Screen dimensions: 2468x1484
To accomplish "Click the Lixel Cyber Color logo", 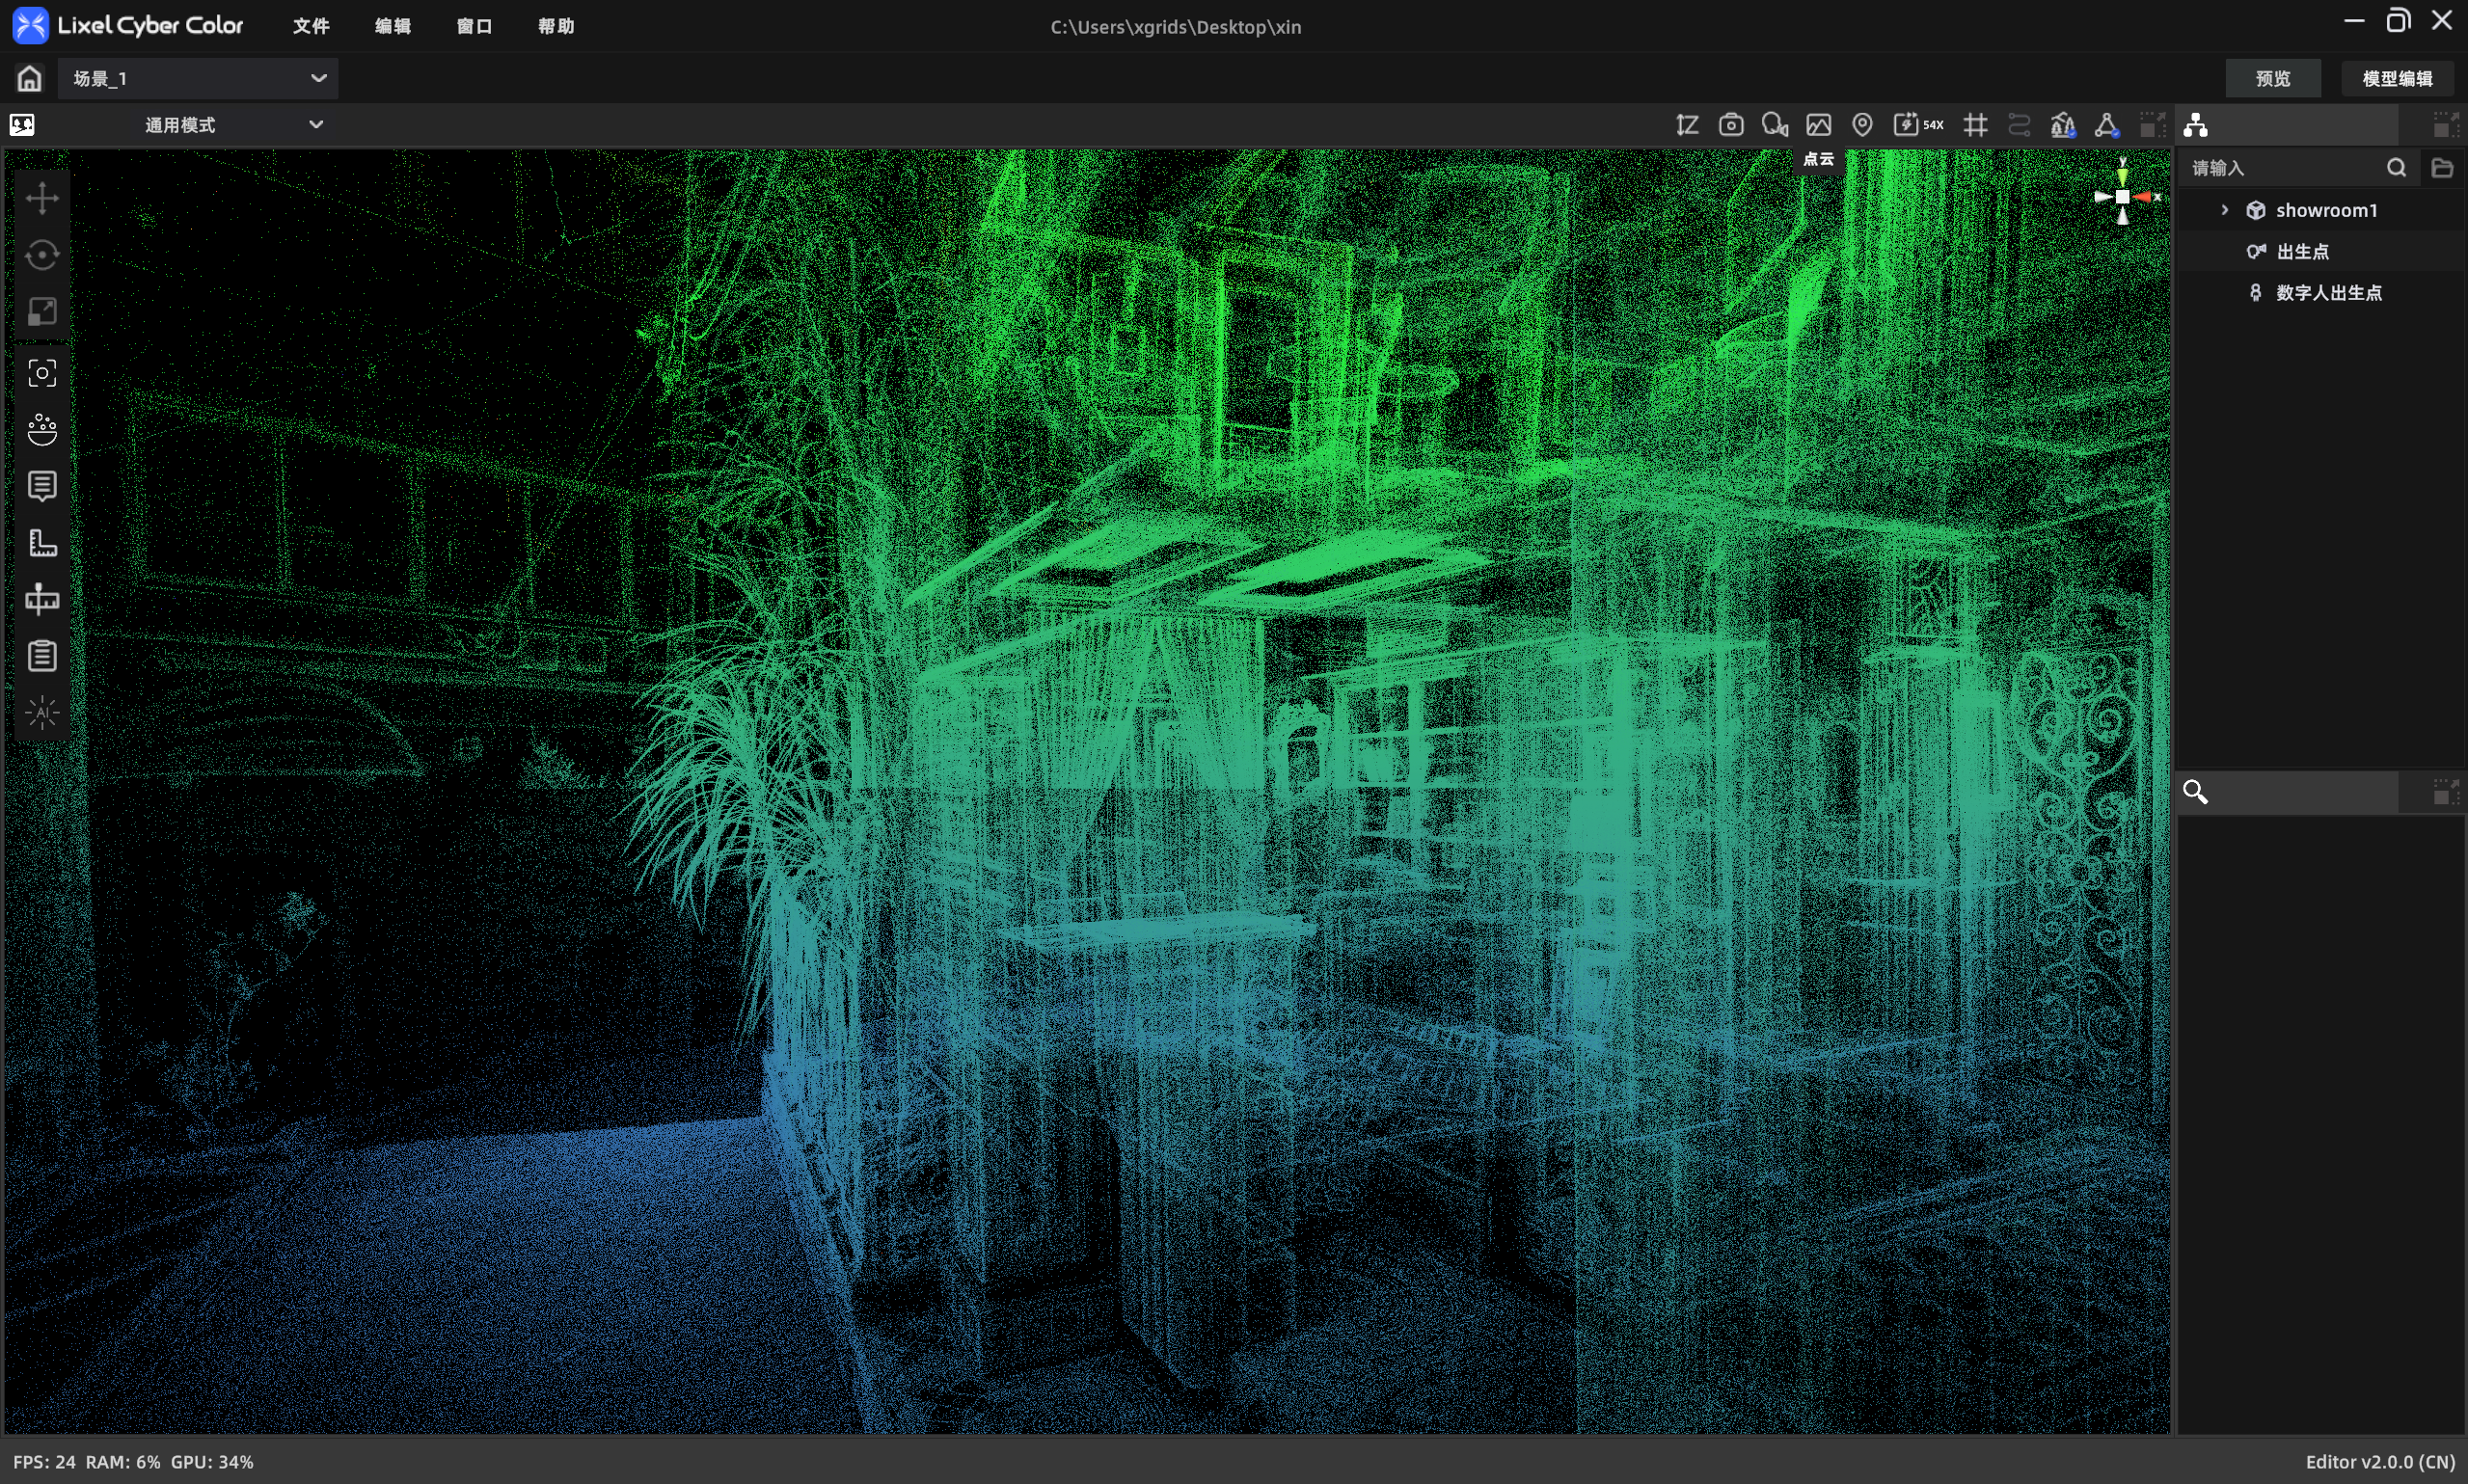I will (x=128, y=25).
